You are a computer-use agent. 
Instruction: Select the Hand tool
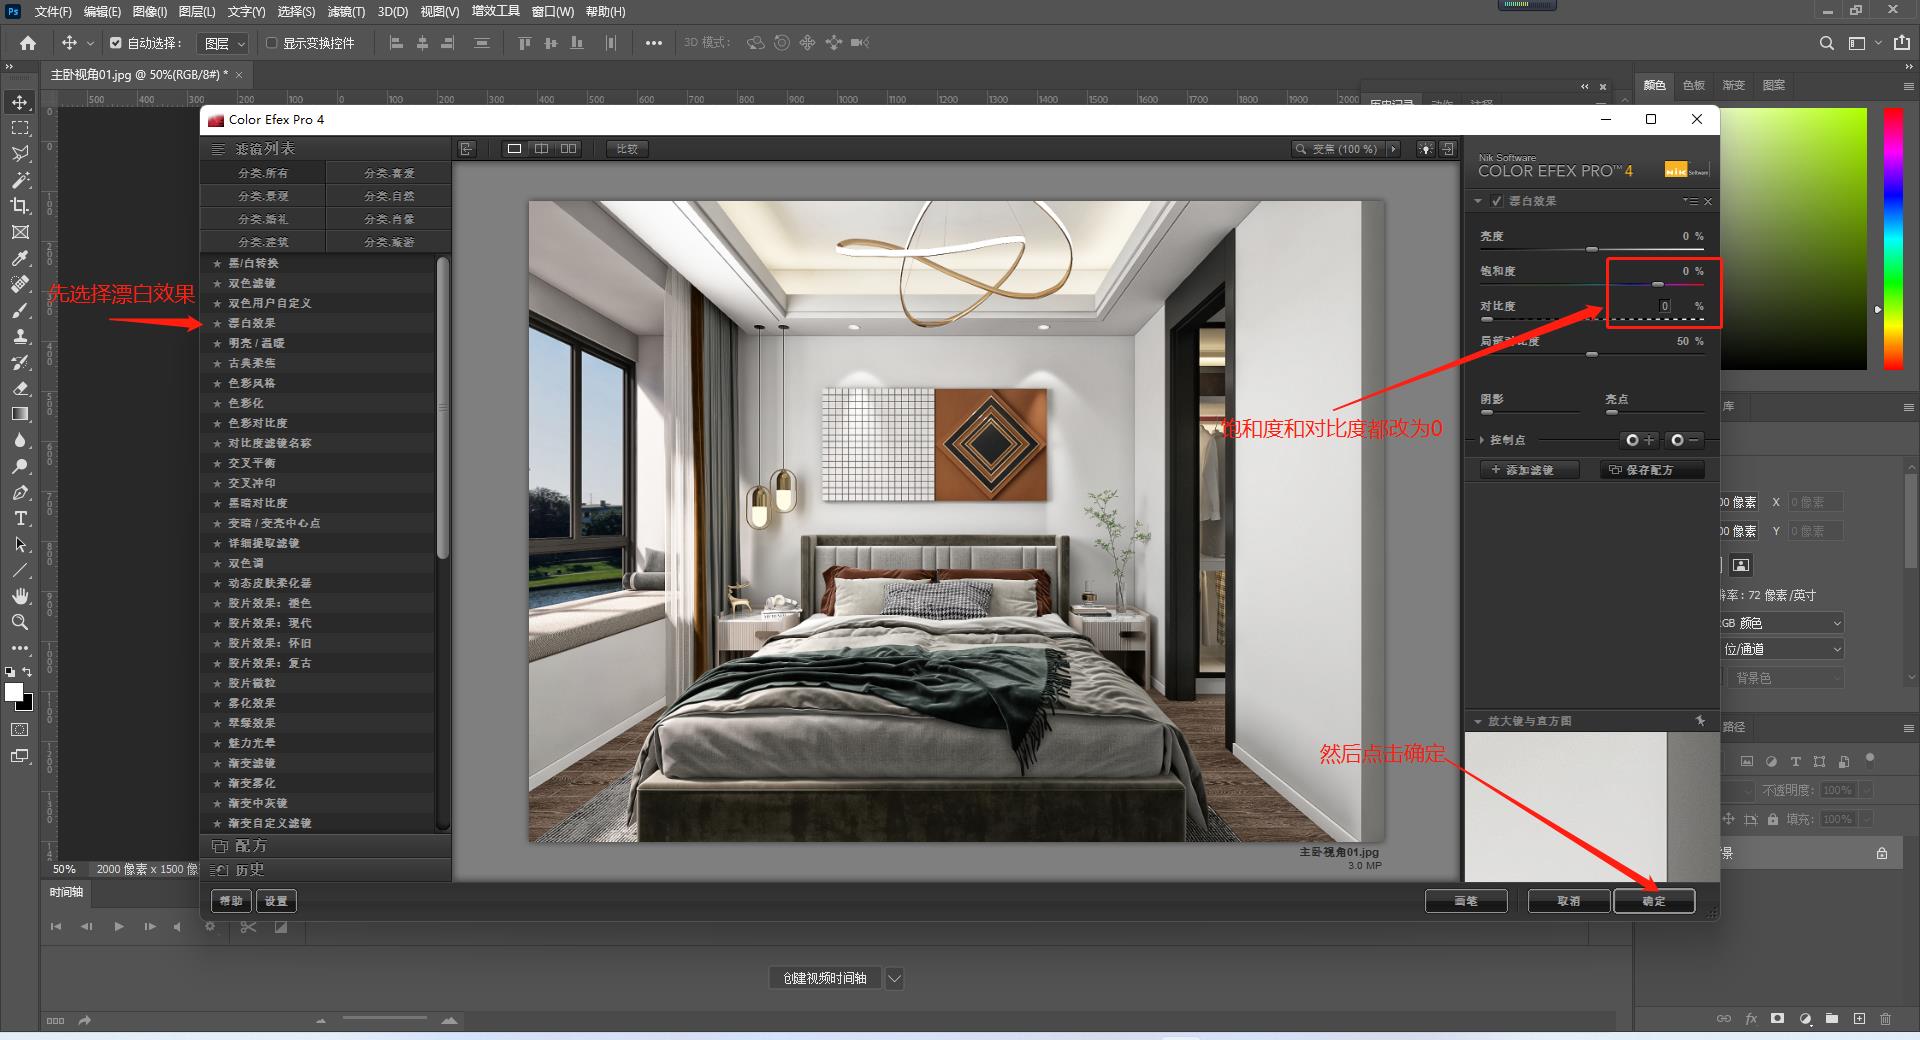(20, 596)
